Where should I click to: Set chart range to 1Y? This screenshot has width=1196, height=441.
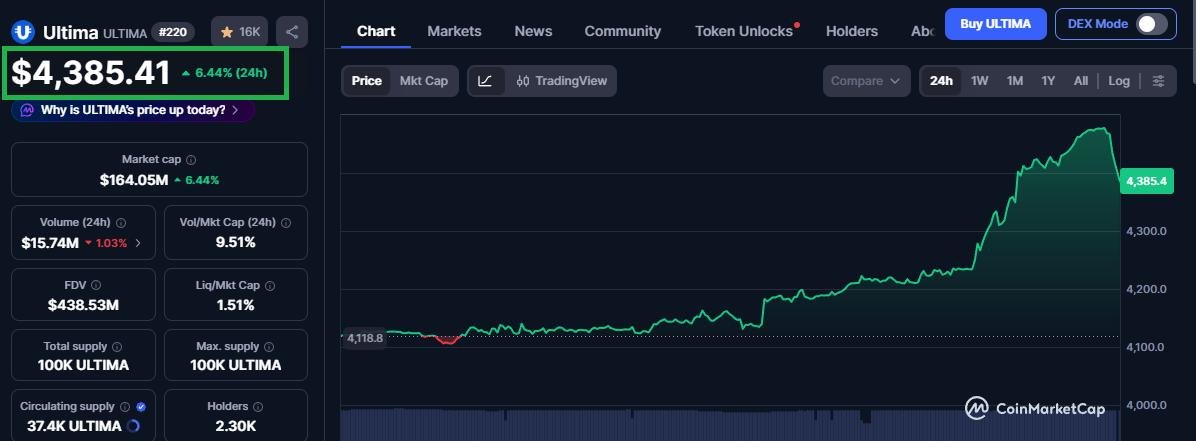tap(1048, 81)
